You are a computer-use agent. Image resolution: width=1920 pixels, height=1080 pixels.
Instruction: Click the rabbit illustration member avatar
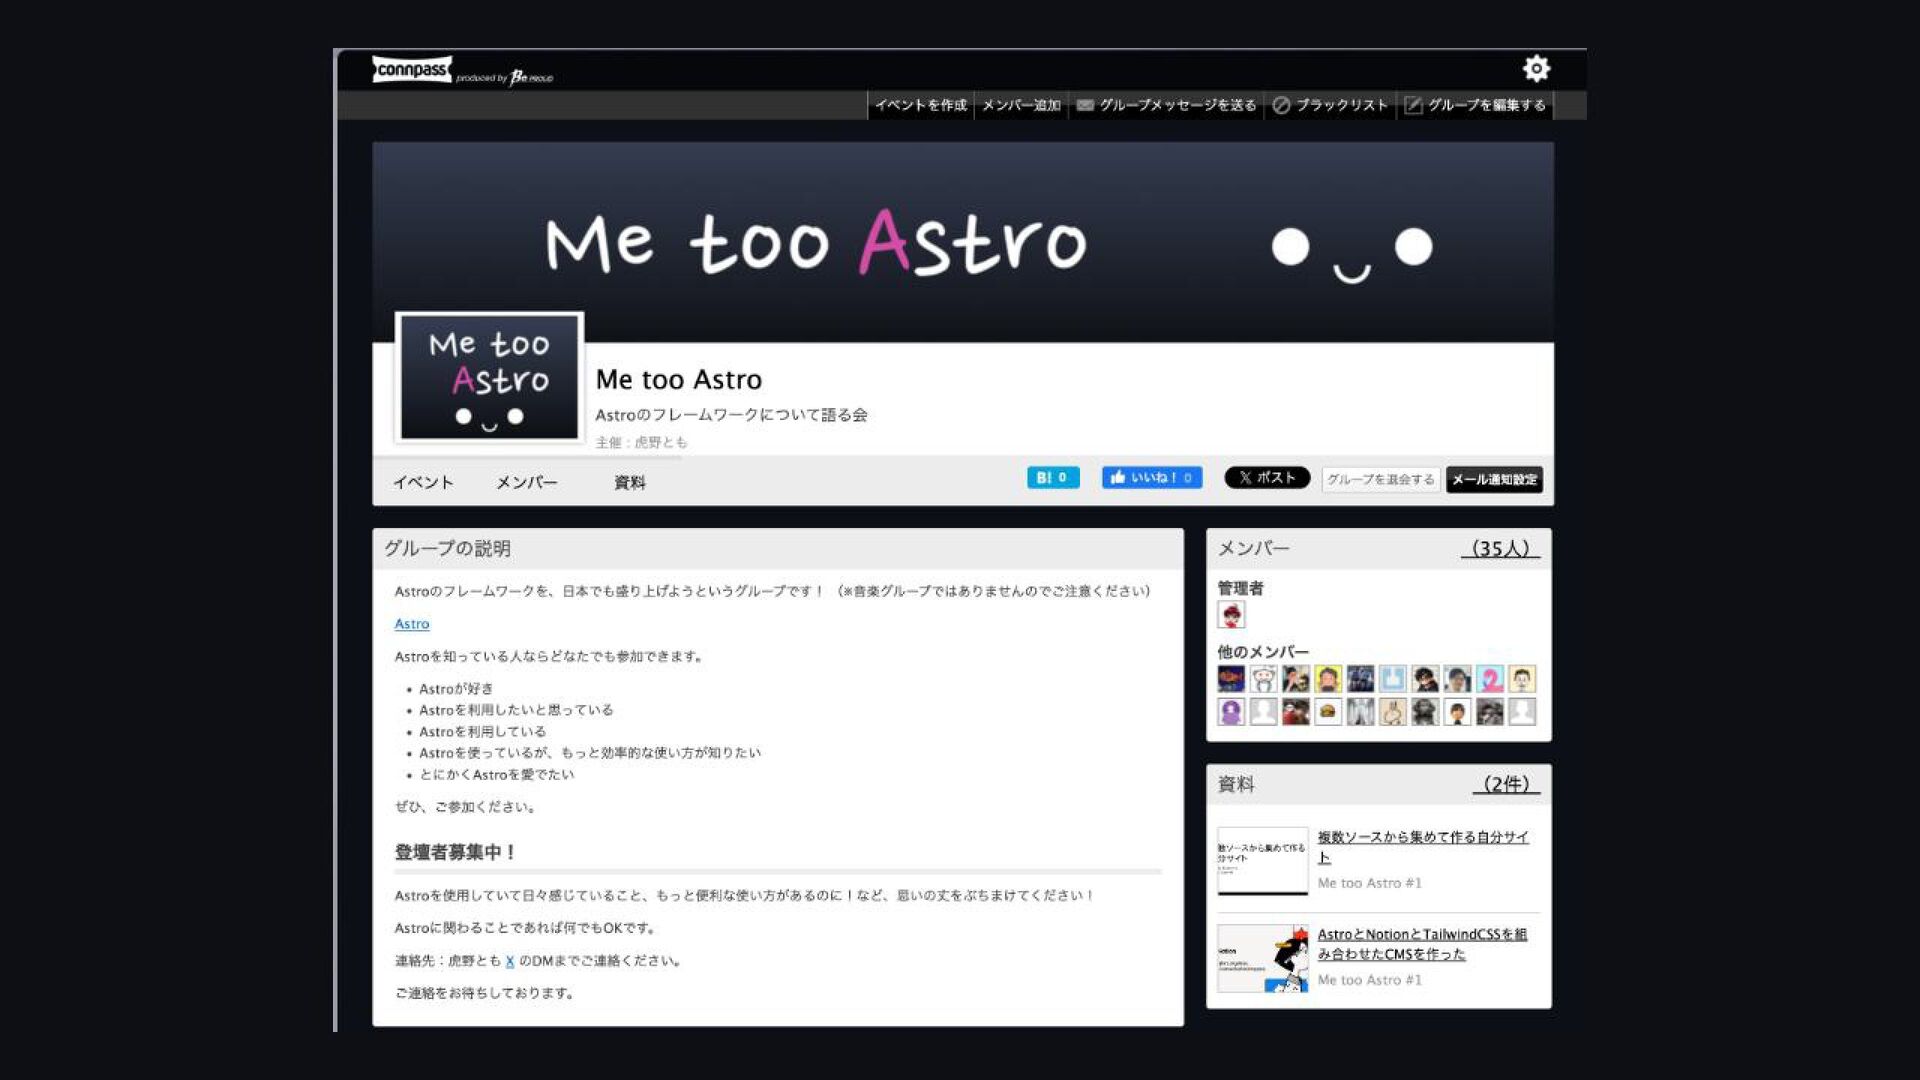1393,712
